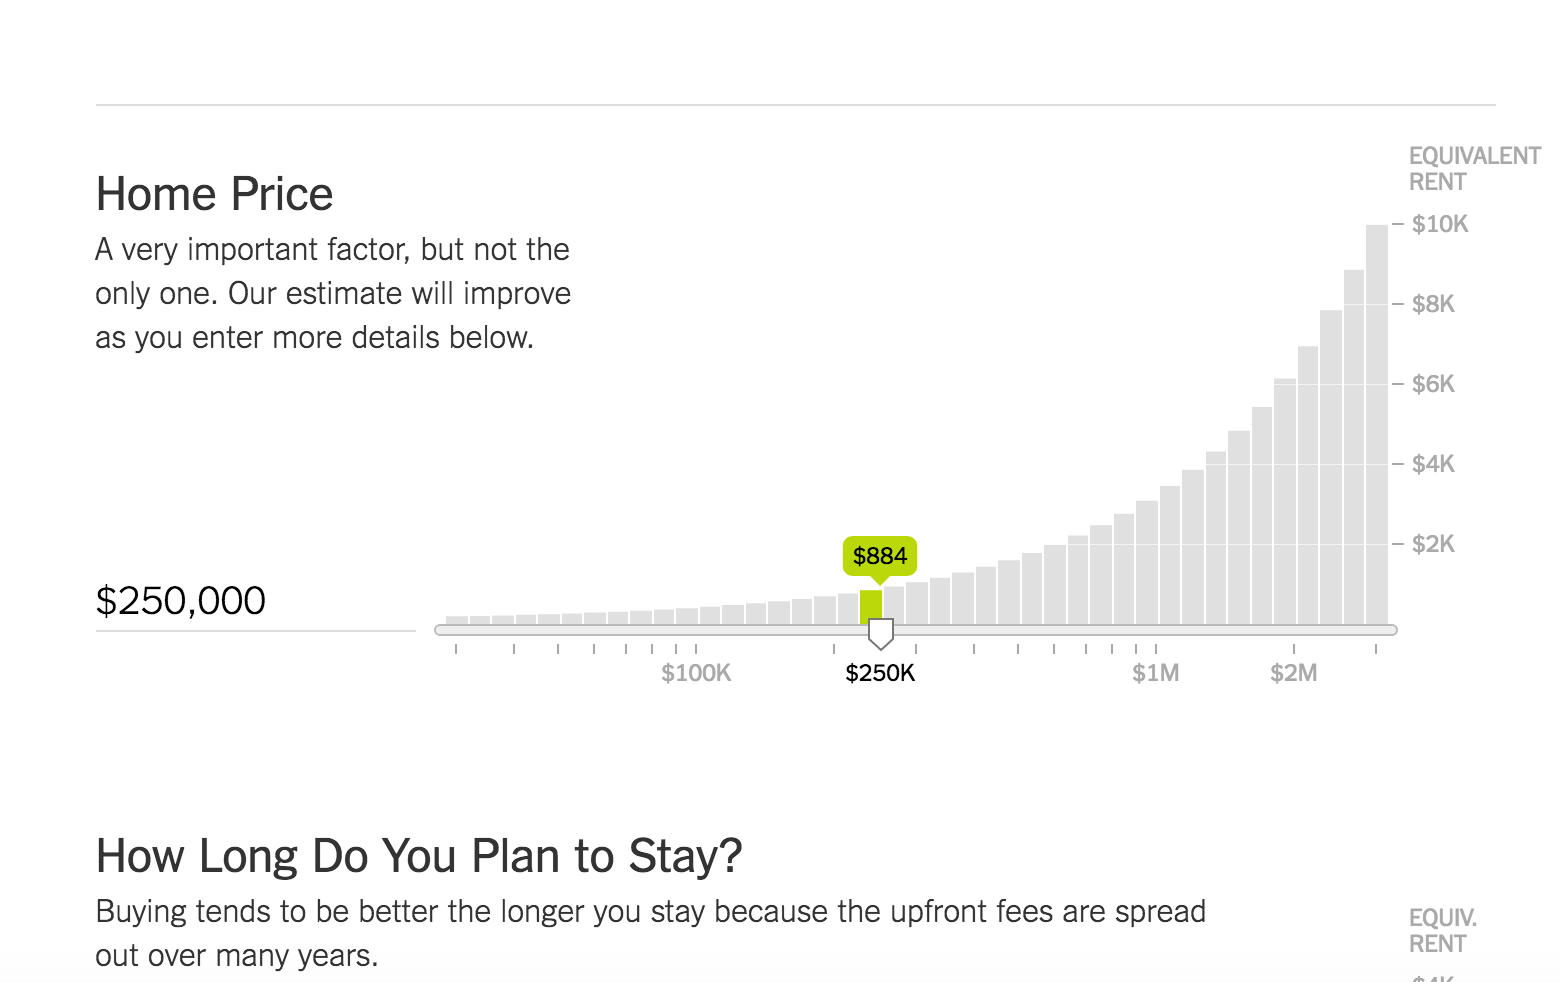This screenshot has width=1560, height=982.
Task: Select the highlighted green bar in chart
Action: point(871,607)
